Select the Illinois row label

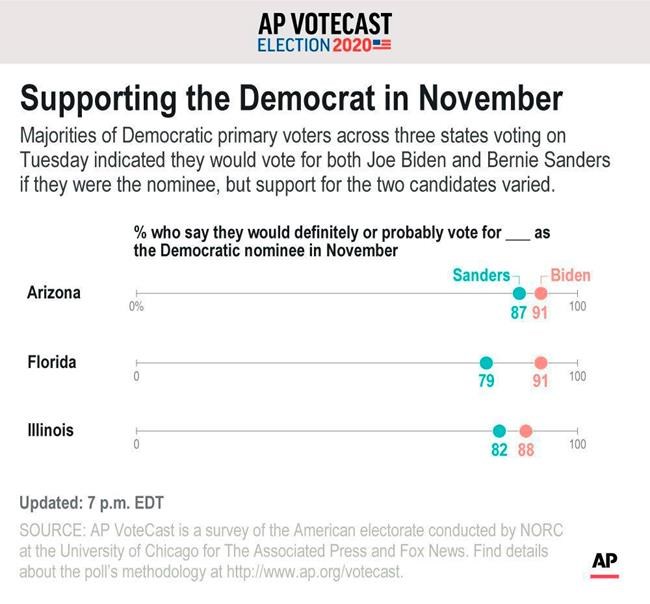tap(50, 431)
